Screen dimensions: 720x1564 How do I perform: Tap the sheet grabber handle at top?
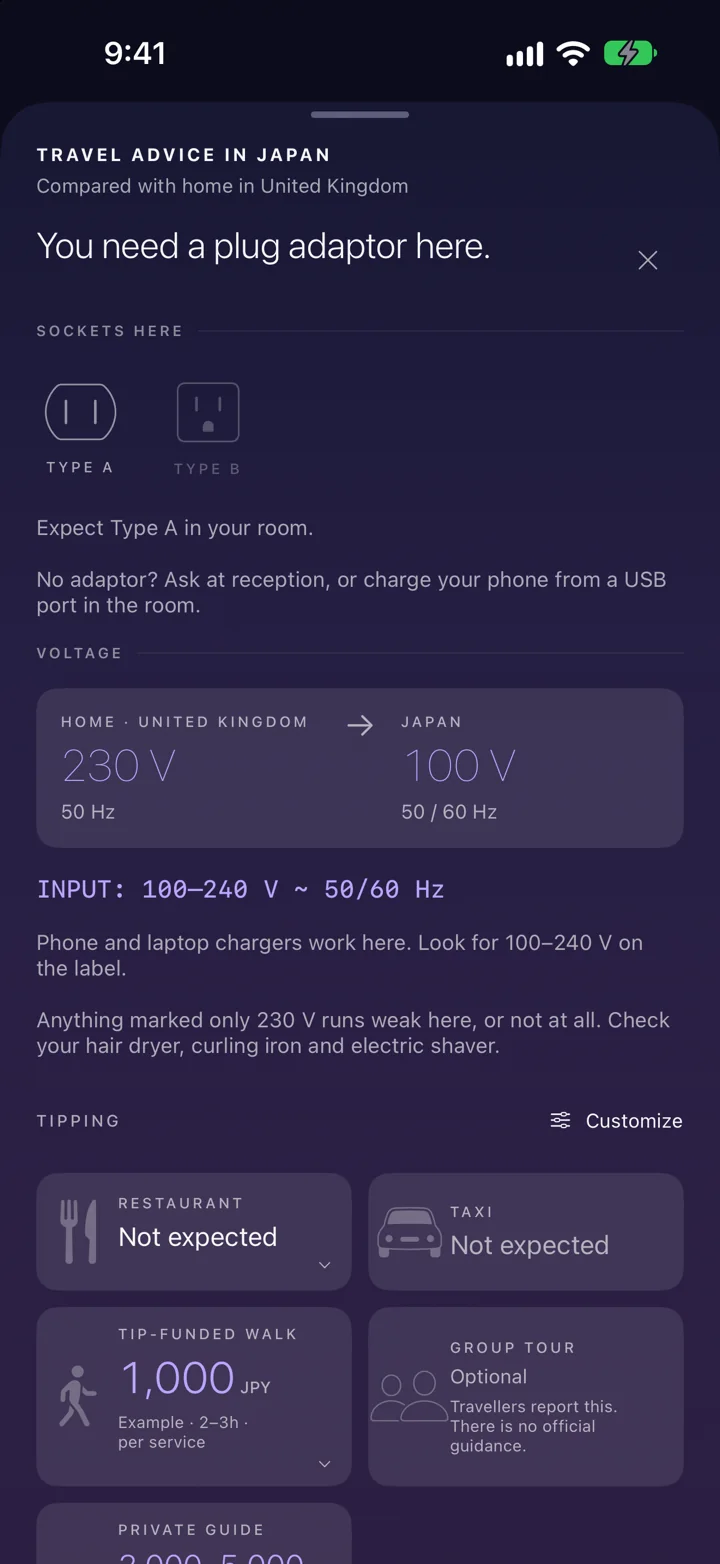point(360,115)
